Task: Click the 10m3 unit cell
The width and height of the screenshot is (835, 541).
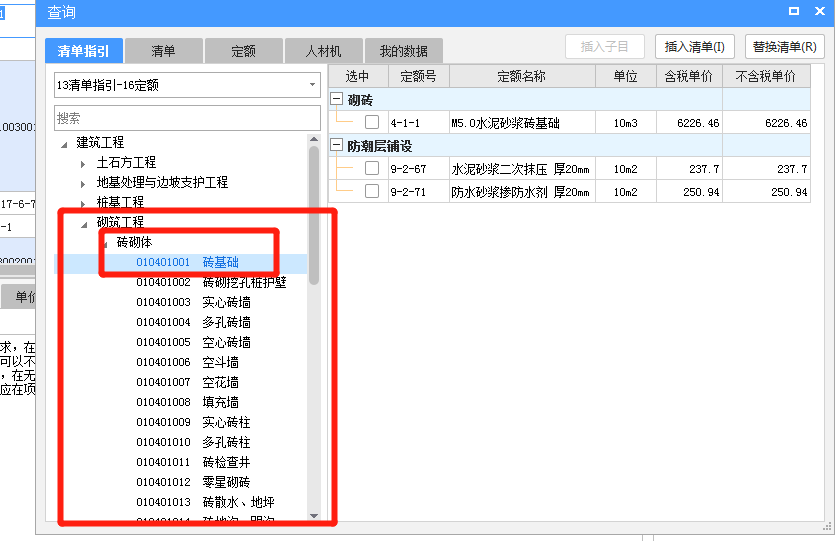Action: [x=626, y=123]
